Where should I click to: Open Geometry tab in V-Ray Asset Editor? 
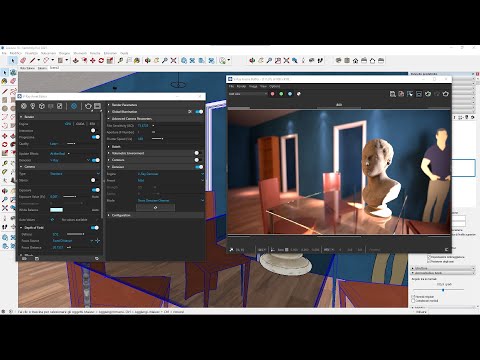coord(42,106)
